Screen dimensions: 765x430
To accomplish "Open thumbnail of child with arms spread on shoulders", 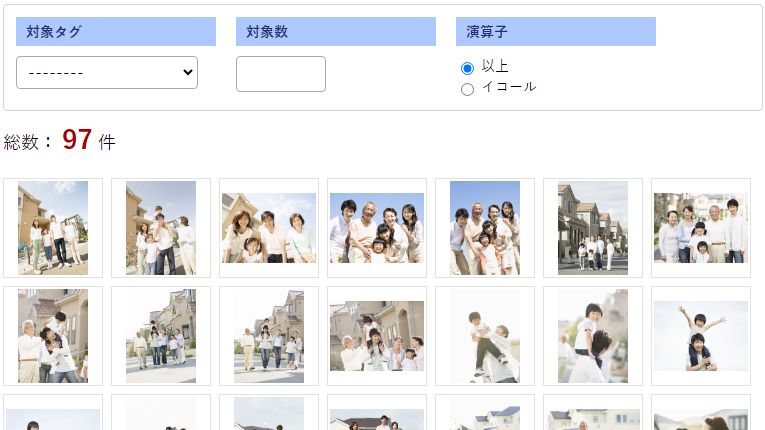I will pyautogui.click(x=701, y=336).
